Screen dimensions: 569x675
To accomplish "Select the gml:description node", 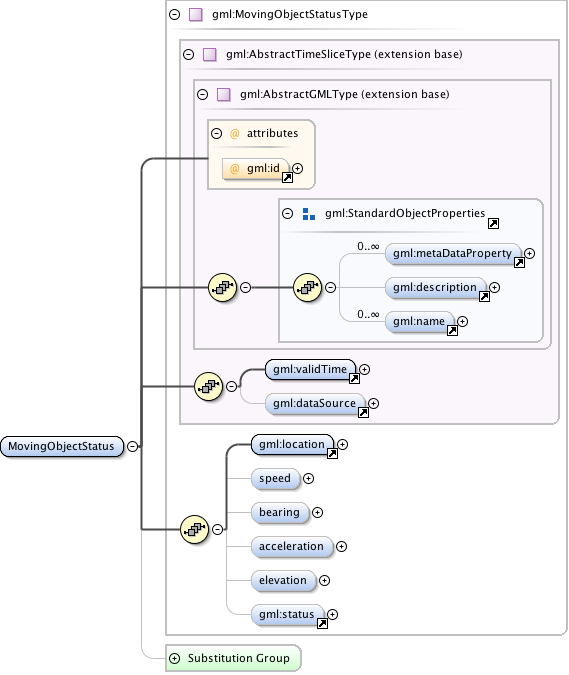I will click(435, 288).
